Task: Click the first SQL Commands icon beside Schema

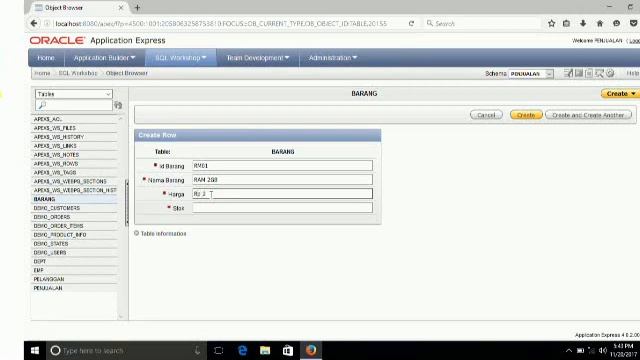Action: (568, 73)
